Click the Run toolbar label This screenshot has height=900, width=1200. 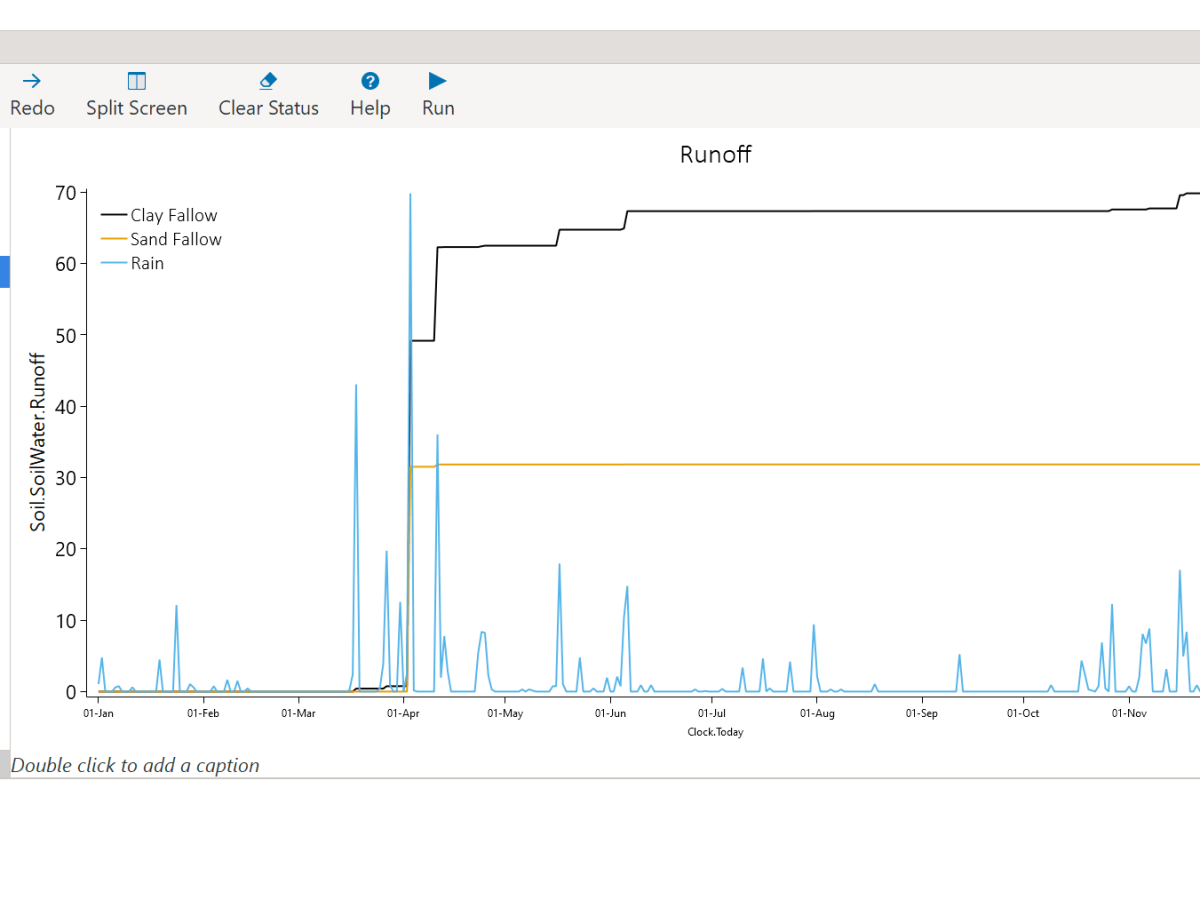(x=437, y=108)
